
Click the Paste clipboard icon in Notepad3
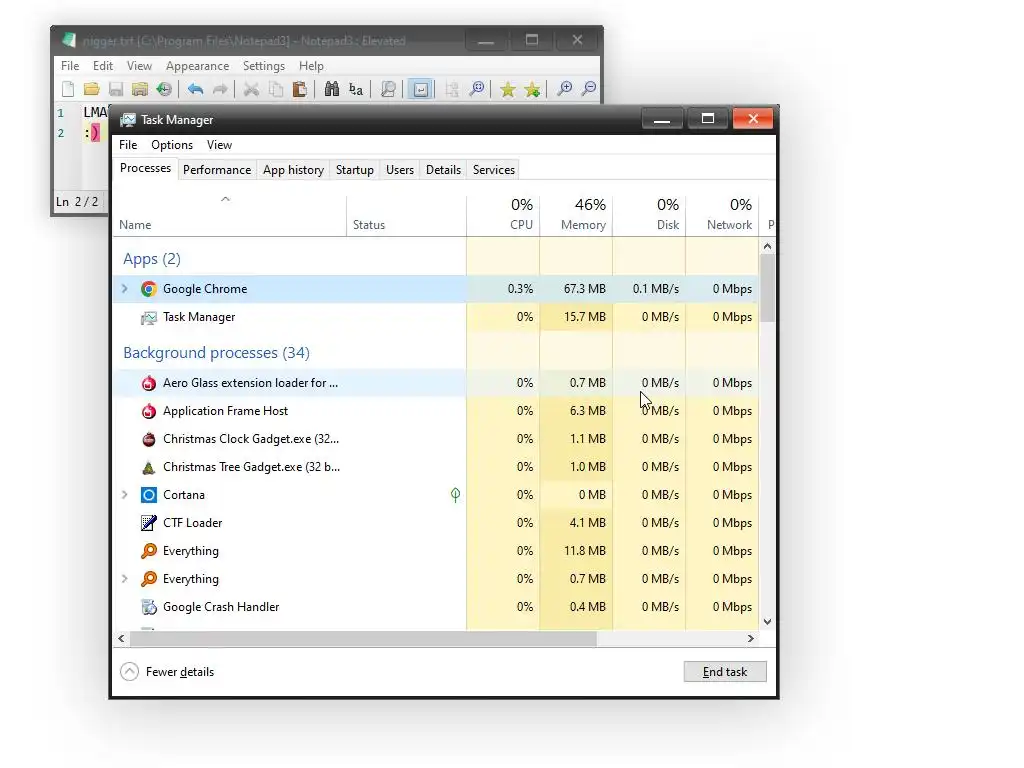[x=300, y=89]
